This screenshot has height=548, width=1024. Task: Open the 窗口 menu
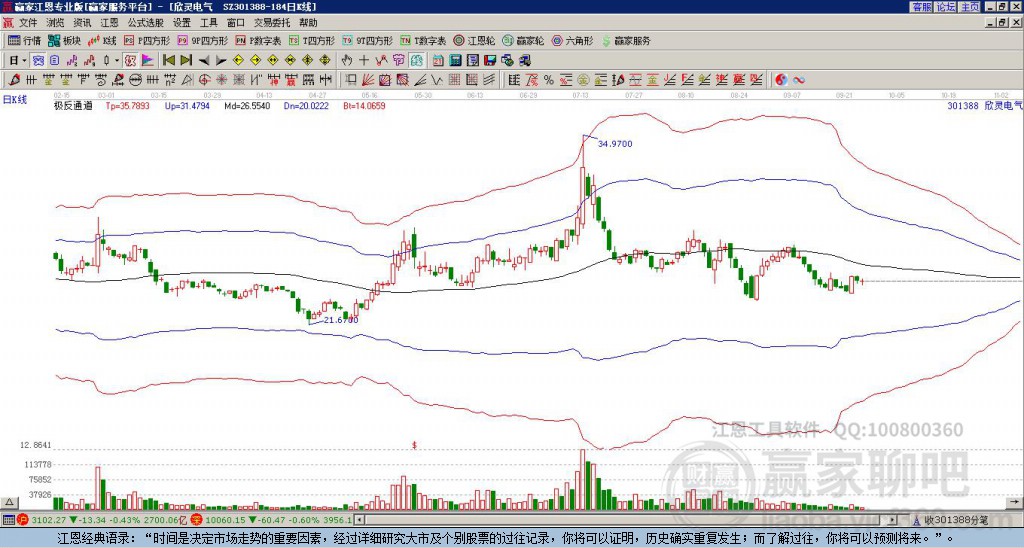(x=236, y=23)
